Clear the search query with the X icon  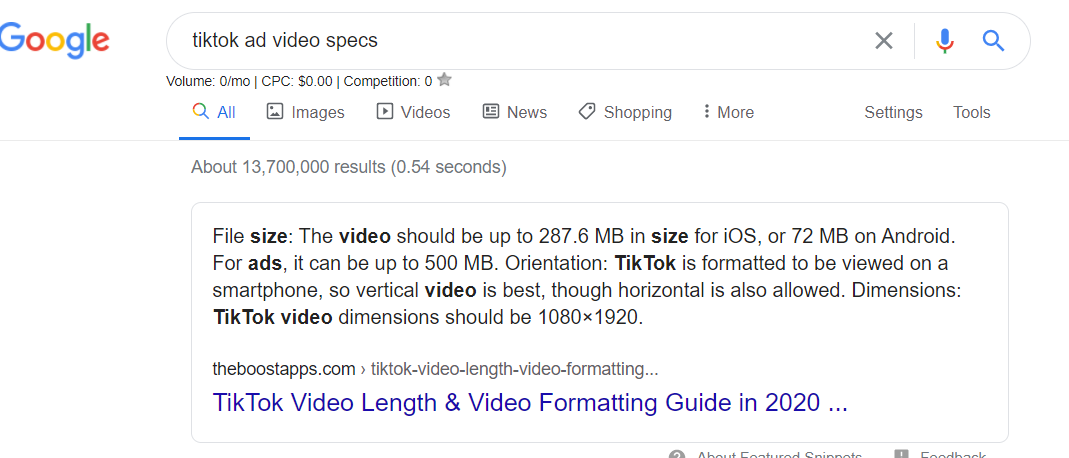click(884, 40)
